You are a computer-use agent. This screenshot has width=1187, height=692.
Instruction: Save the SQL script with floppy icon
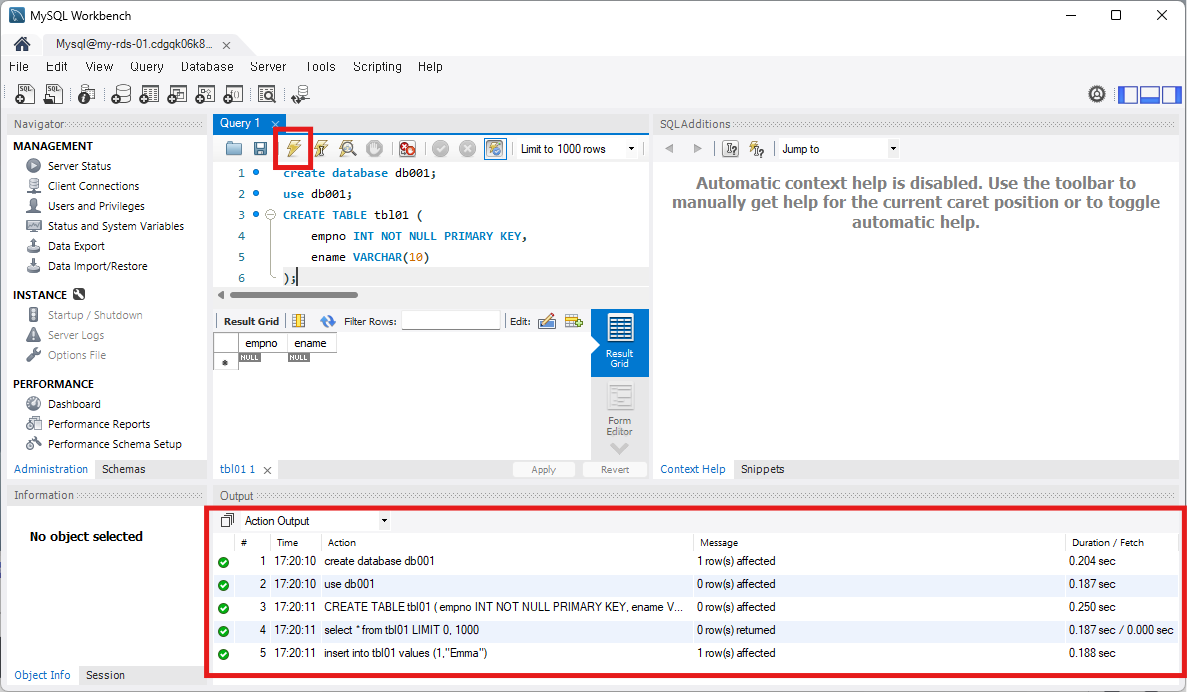coord(260,148)
